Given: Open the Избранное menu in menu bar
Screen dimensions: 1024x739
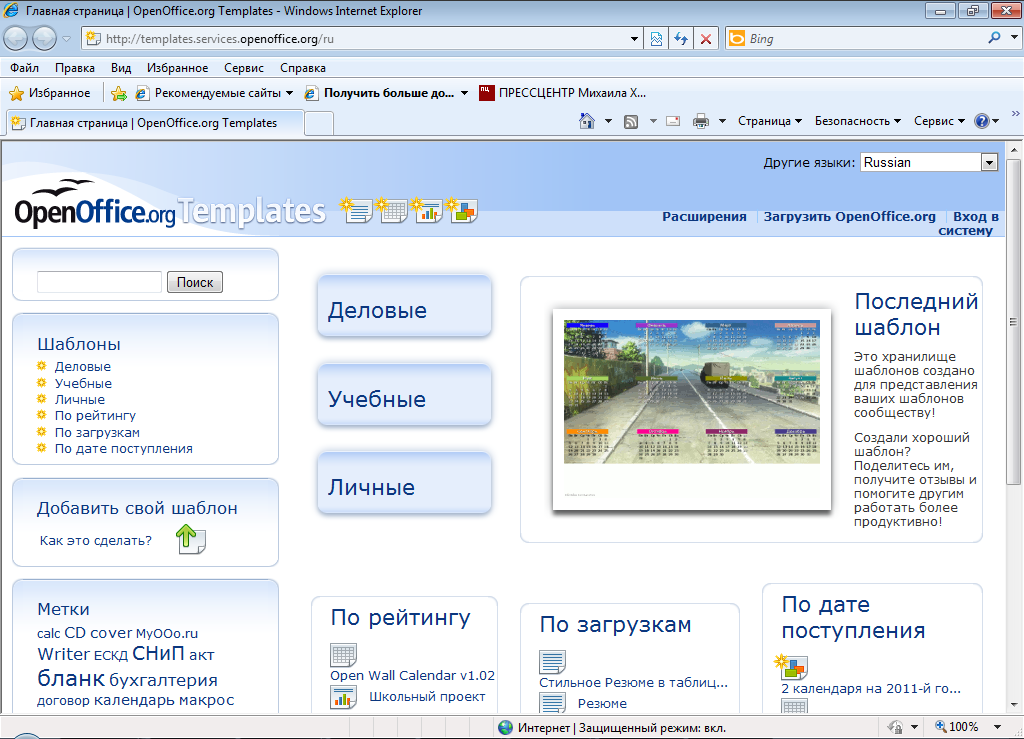Looking at the screenshot, I should tap(178, 68).
